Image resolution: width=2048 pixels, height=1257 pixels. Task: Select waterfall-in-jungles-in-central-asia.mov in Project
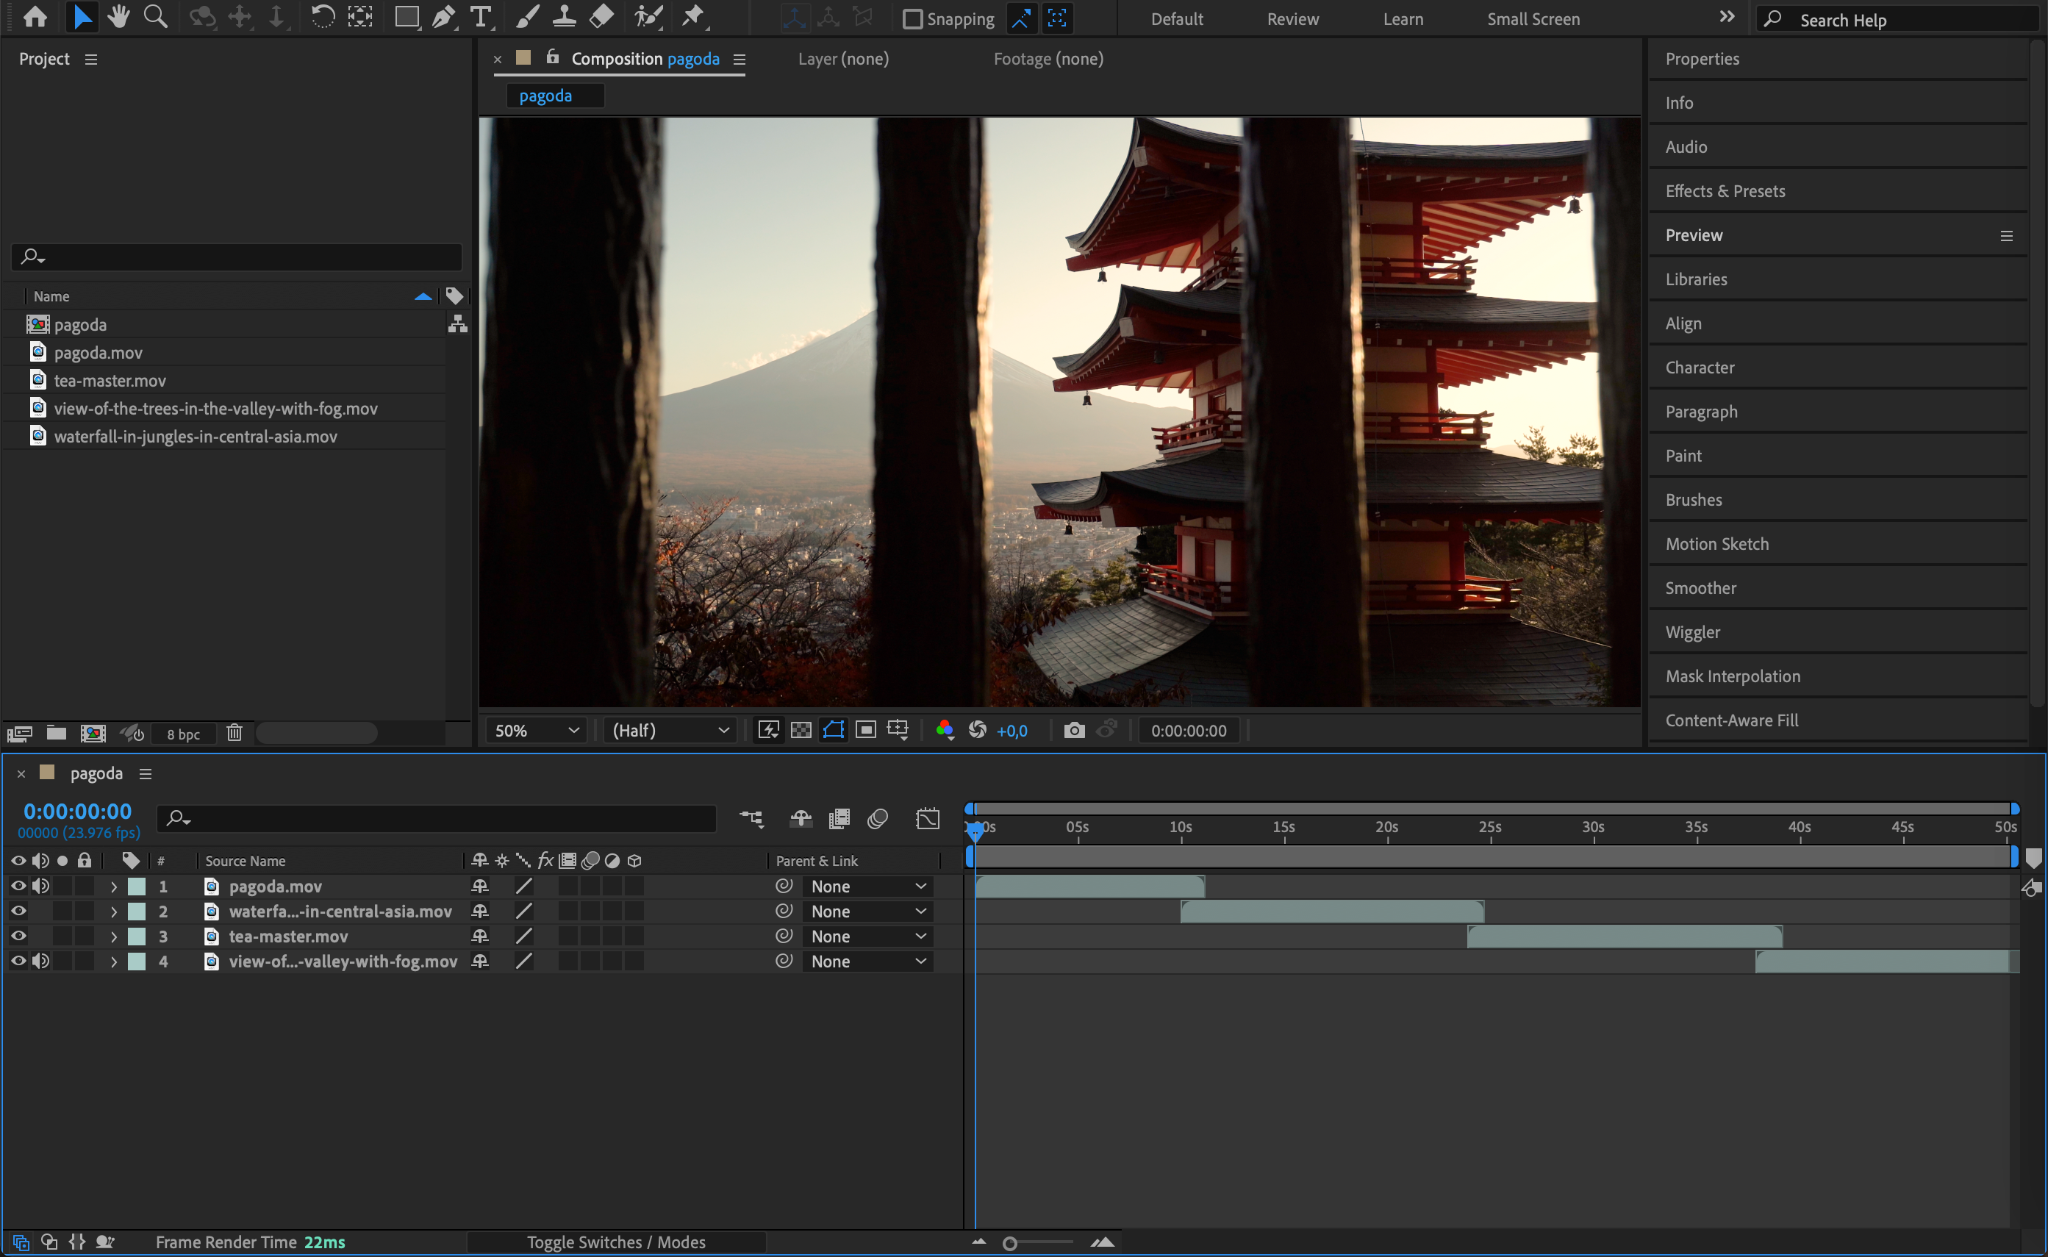point(195,437)
